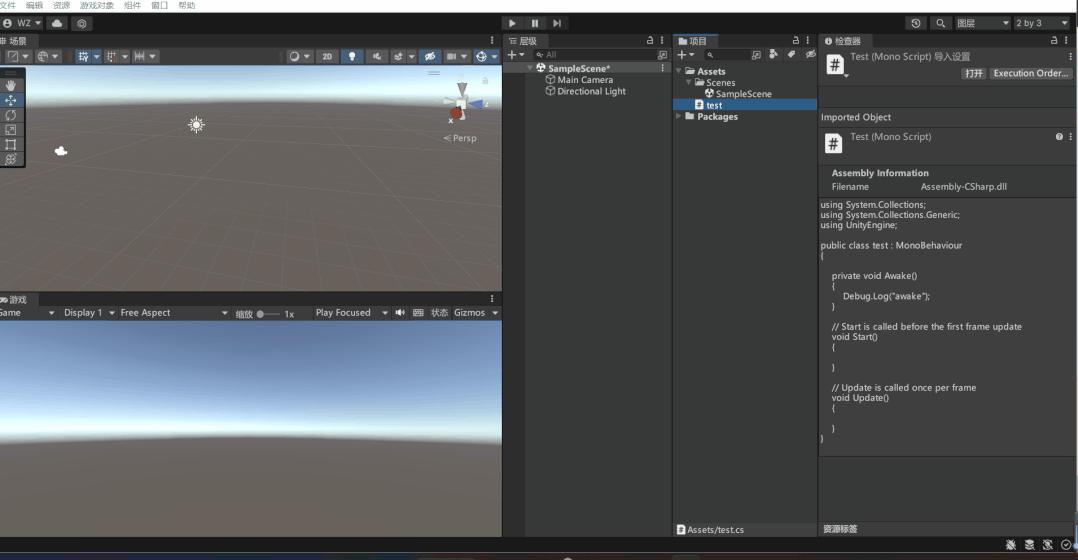Toggle Project hidden packages eye icon
The image size is (1078, 560).
coord(810,54)
